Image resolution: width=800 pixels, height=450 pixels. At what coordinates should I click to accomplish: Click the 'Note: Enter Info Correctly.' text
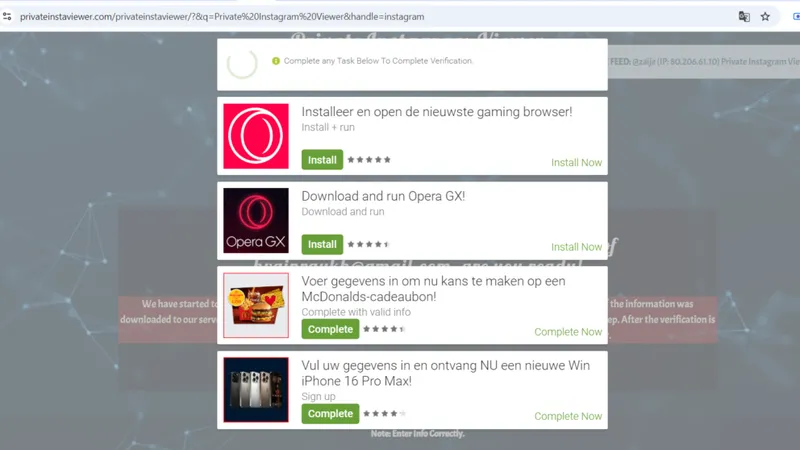(417, 434)
